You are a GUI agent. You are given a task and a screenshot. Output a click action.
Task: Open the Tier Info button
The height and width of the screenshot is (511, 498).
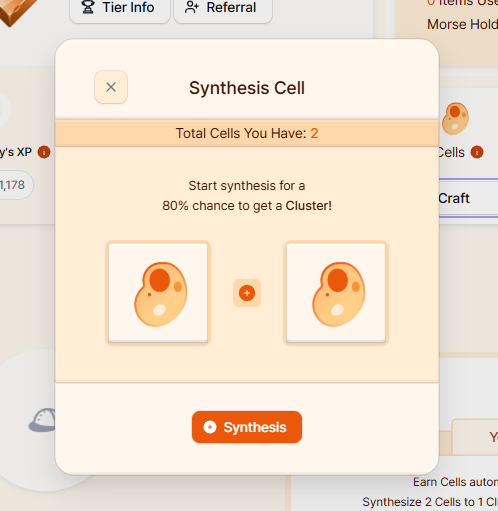click(120, 8)
